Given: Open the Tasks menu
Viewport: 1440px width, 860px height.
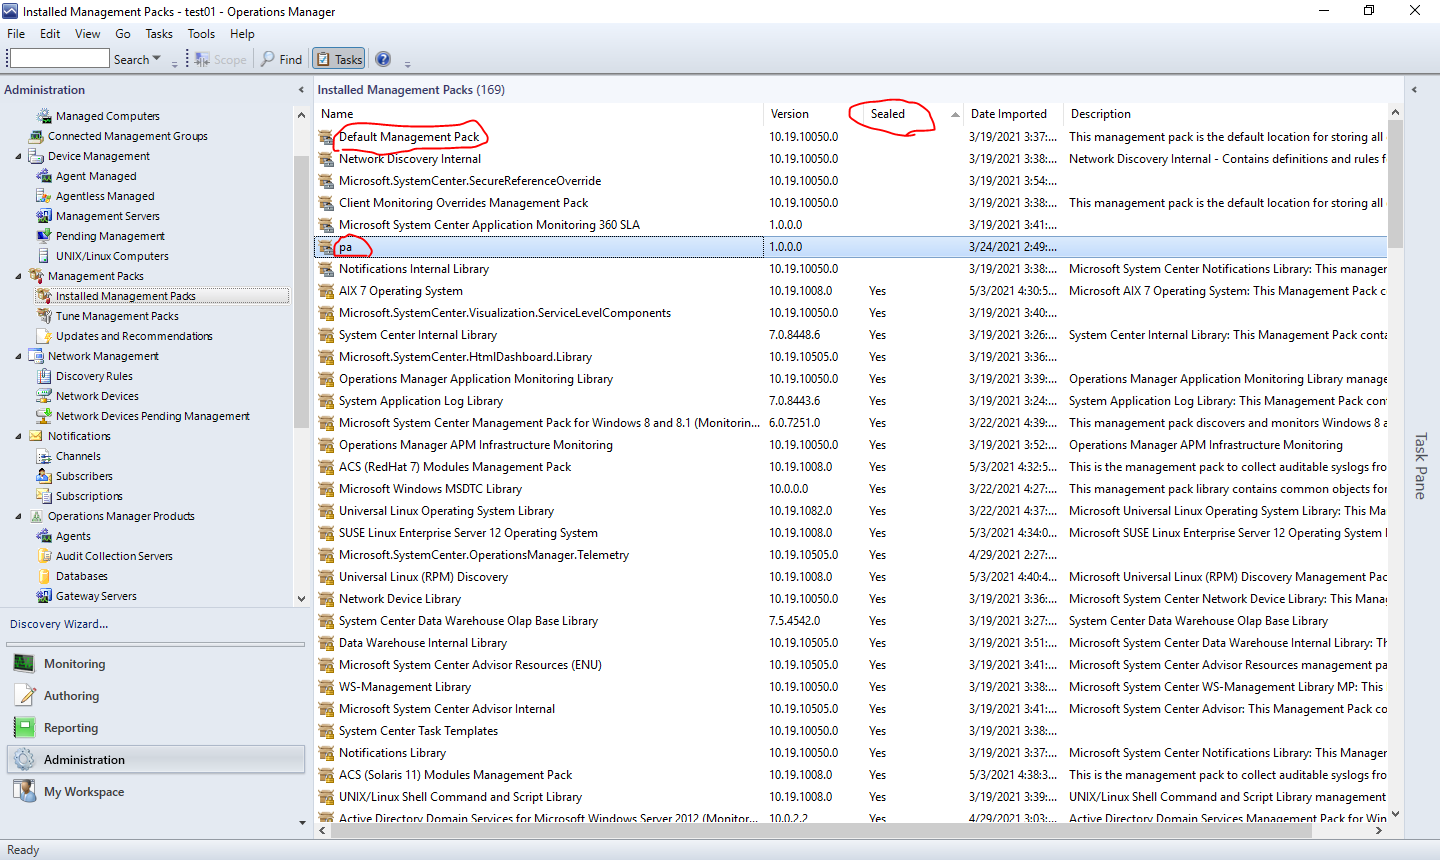Looking at the screenshot, I should click(159, 33).
